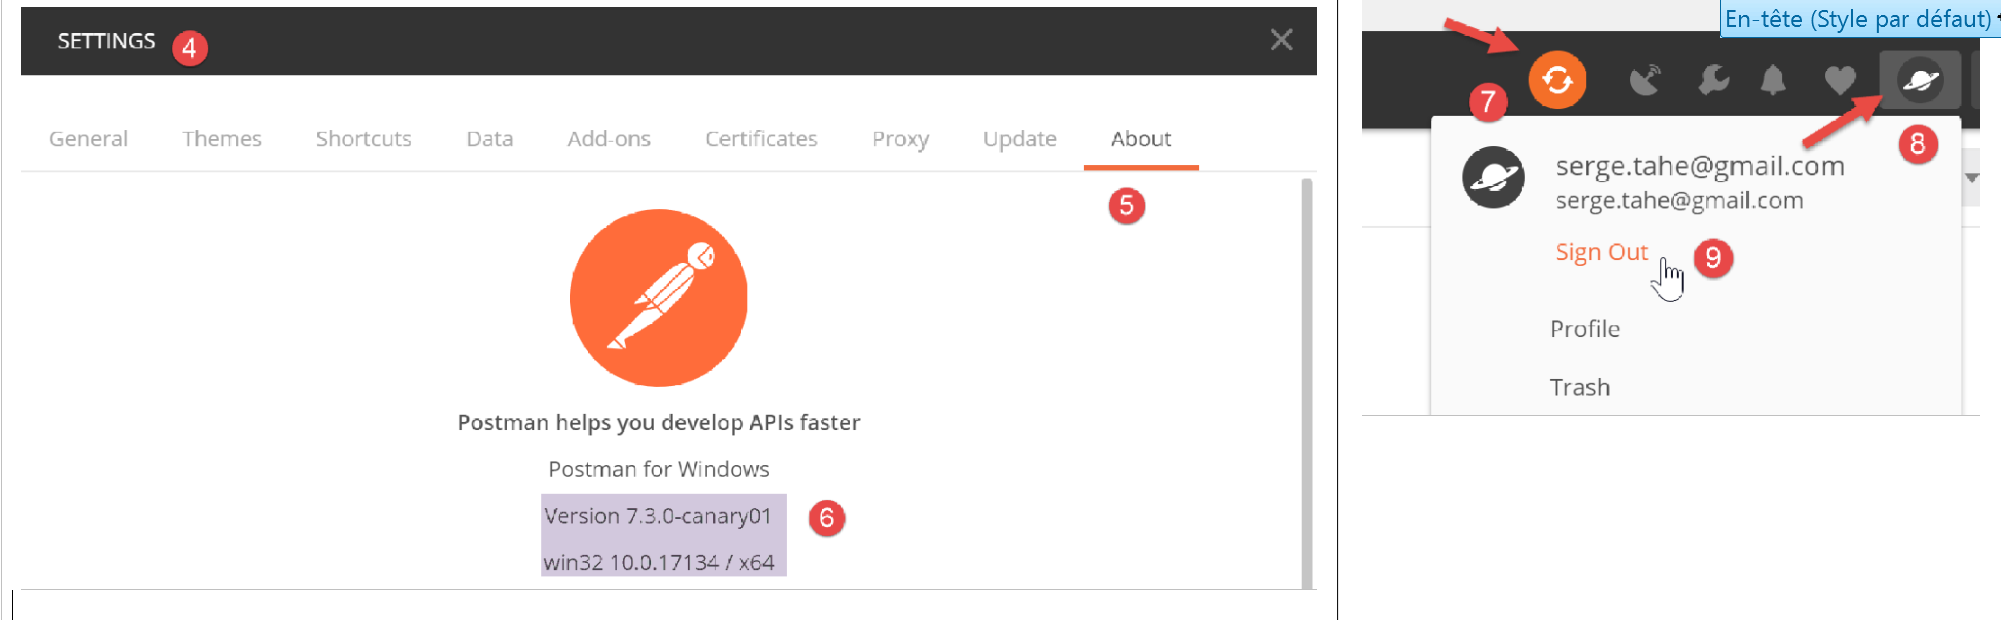Switch to the Proxy tab
2001x620 pixels.
(900, 139)
